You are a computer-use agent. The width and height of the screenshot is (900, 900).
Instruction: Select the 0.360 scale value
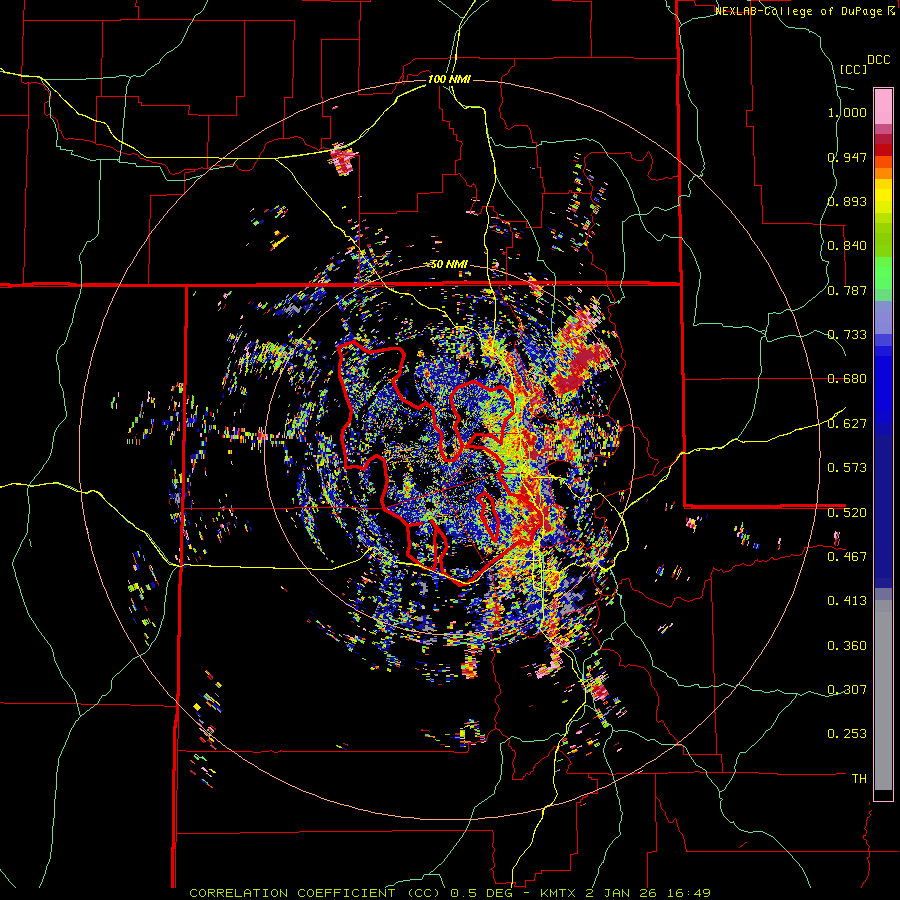(847, 645)
